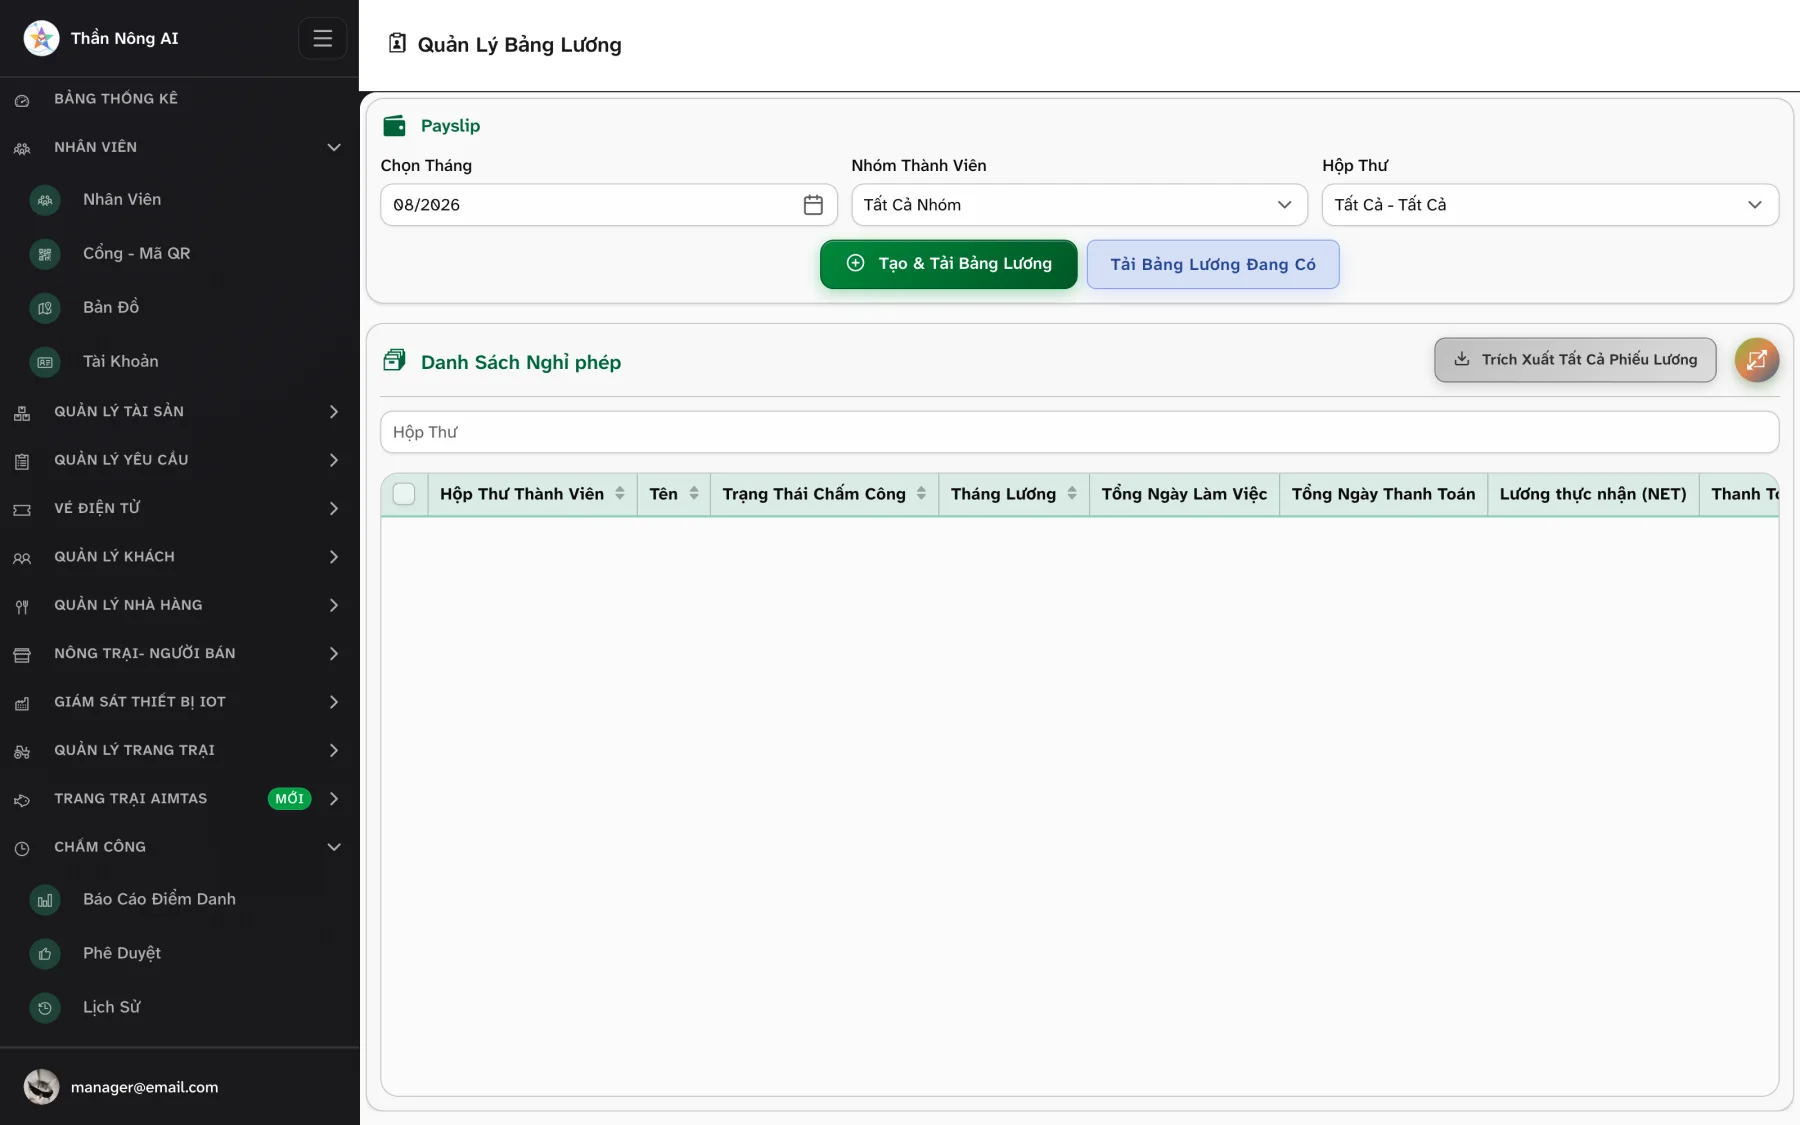
Task: Click the Vé Điện Tử ticket icon
Action: coord(22,510)
